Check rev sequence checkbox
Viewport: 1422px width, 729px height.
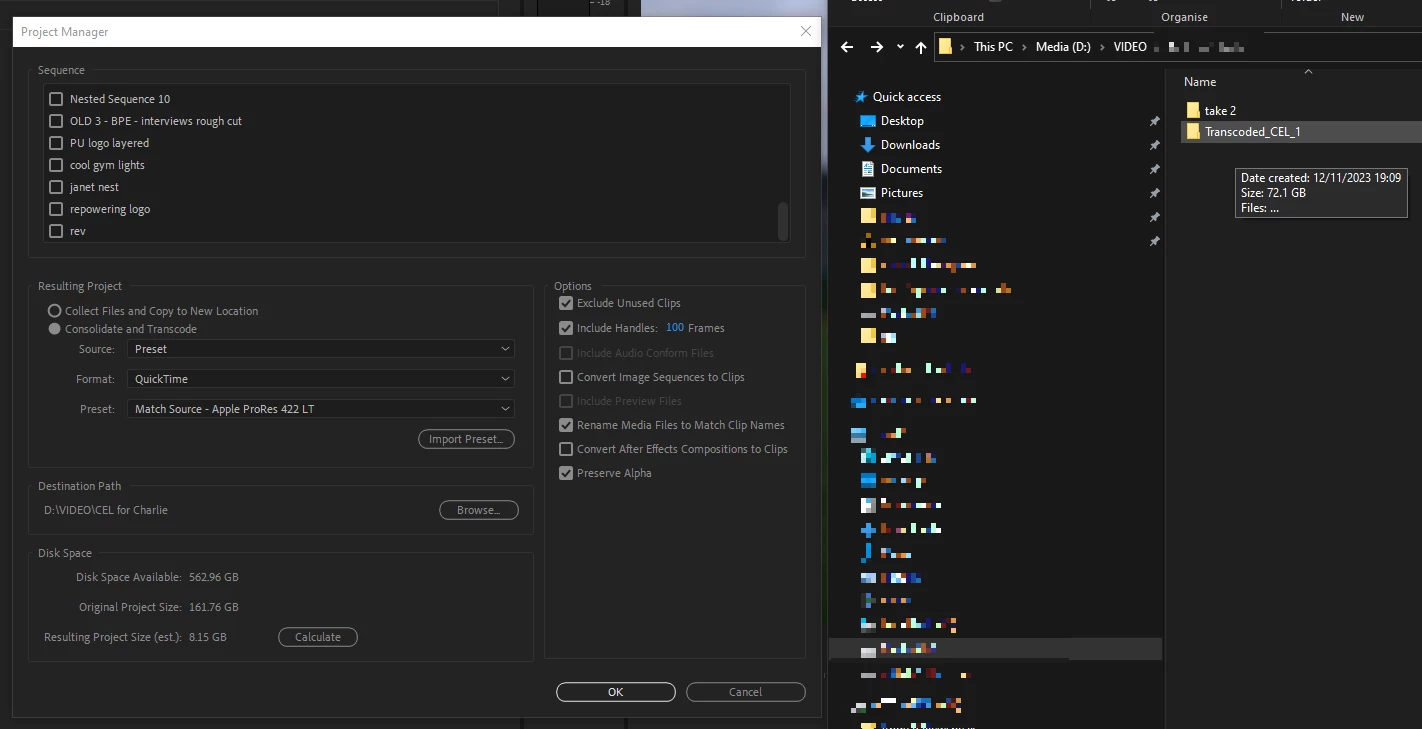click(56, 231)
